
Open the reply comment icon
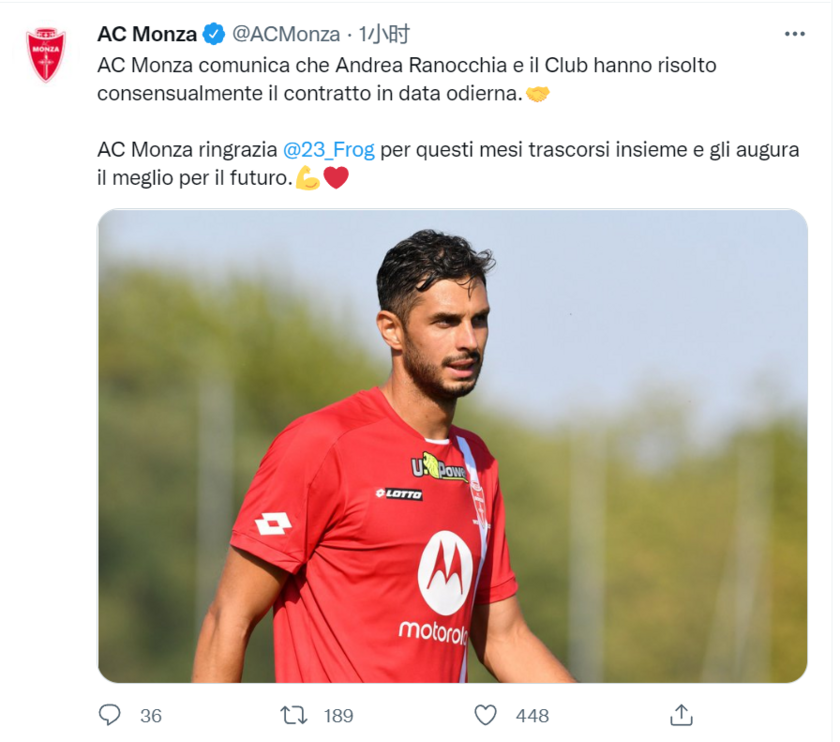(x=110, y=715)
